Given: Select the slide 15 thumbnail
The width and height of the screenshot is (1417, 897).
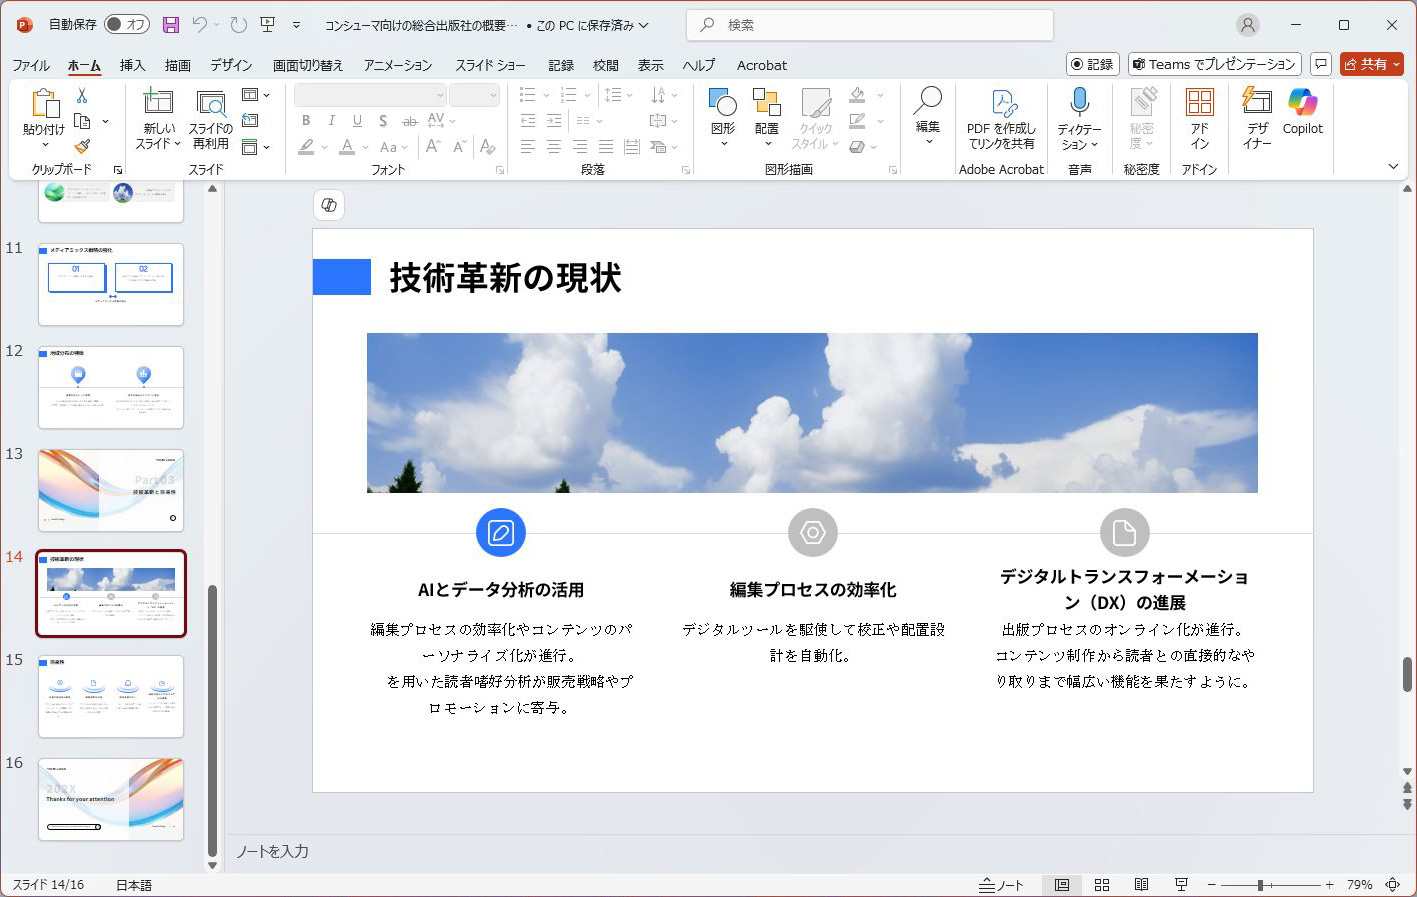Looking at the screenshot, I should pyautogui.click(x=111, y=696).
